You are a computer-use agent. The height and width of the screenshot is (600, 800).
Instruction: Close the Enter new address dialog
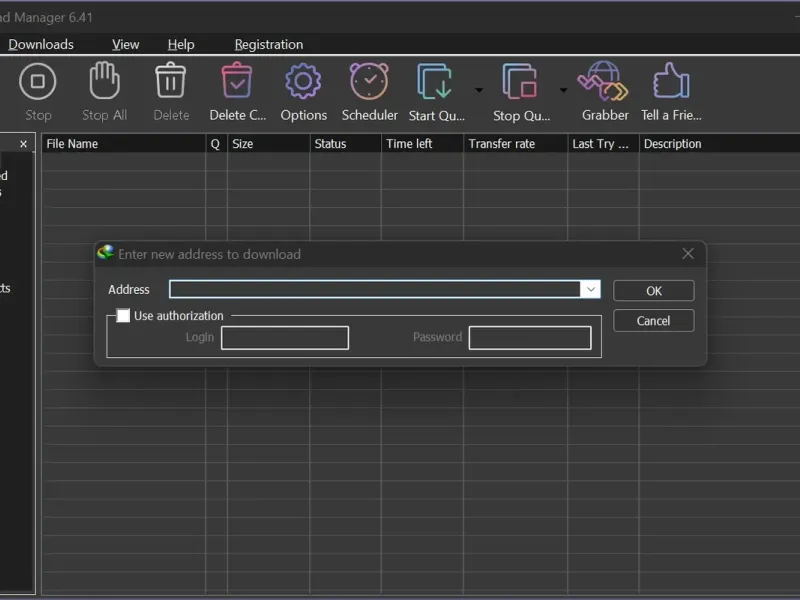(x=688, y=254)
